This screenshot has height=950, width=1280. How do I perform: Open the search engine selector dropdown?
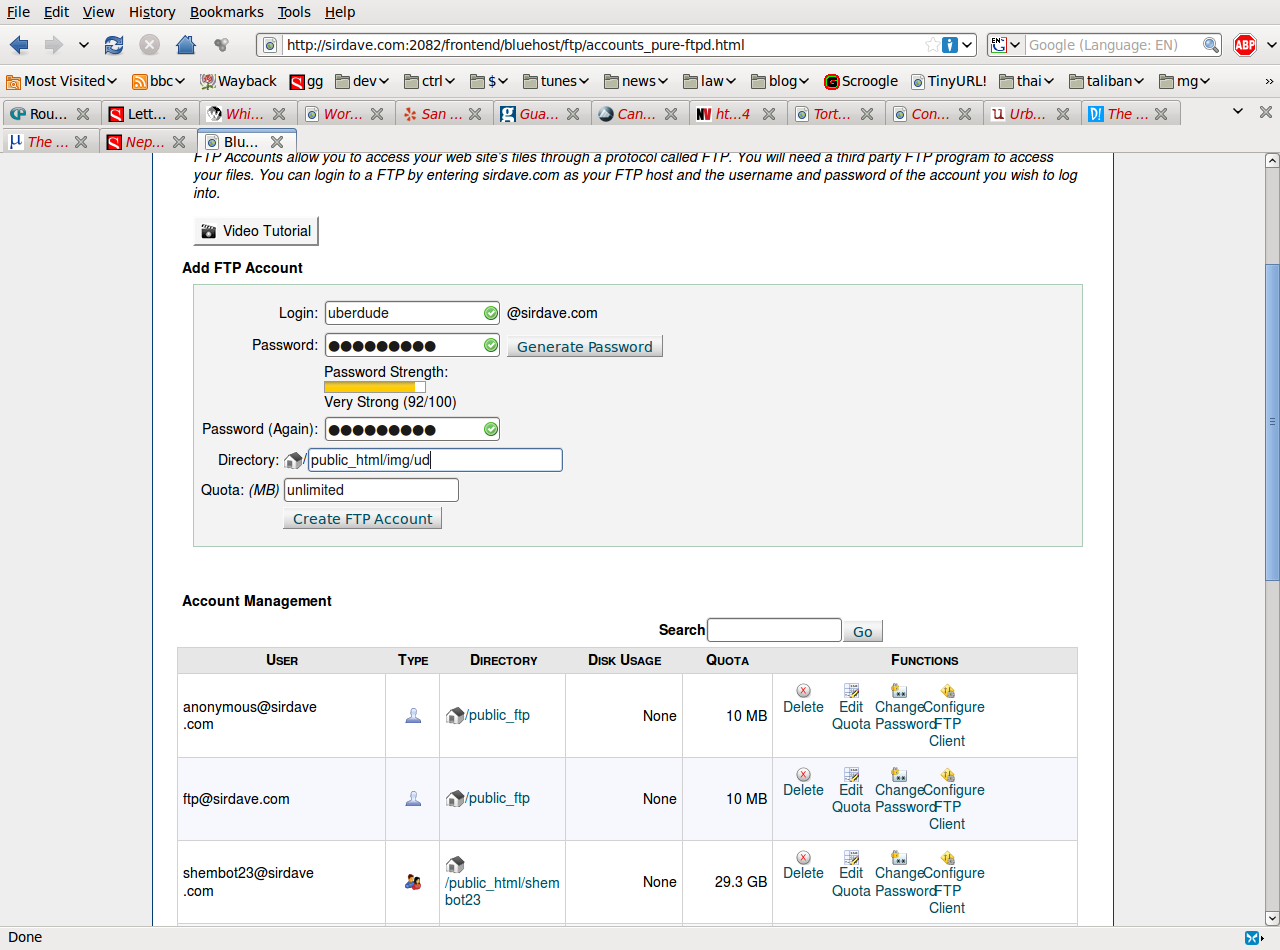tap(1006, 45)
